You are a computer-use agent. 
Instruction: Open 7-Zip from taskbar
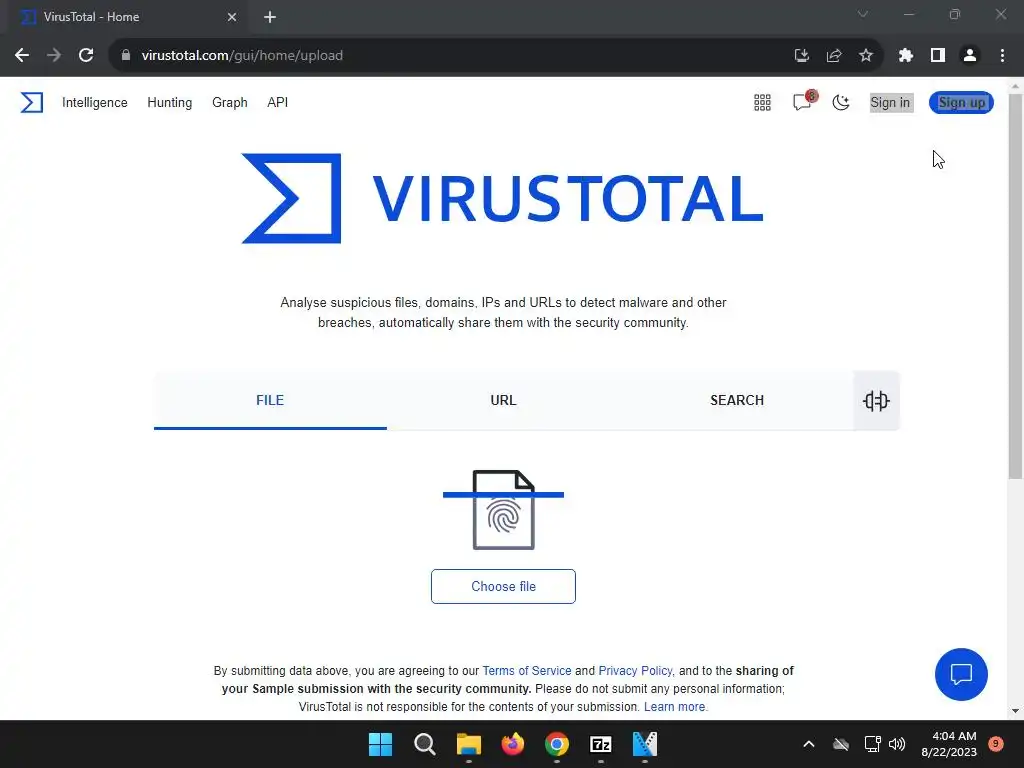click(x=601, y=744)
